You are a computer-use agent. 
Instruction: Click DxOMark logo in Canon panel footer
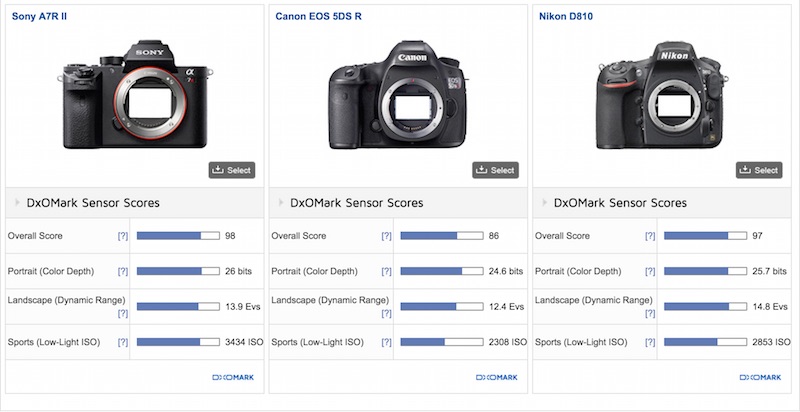point(497,377)
